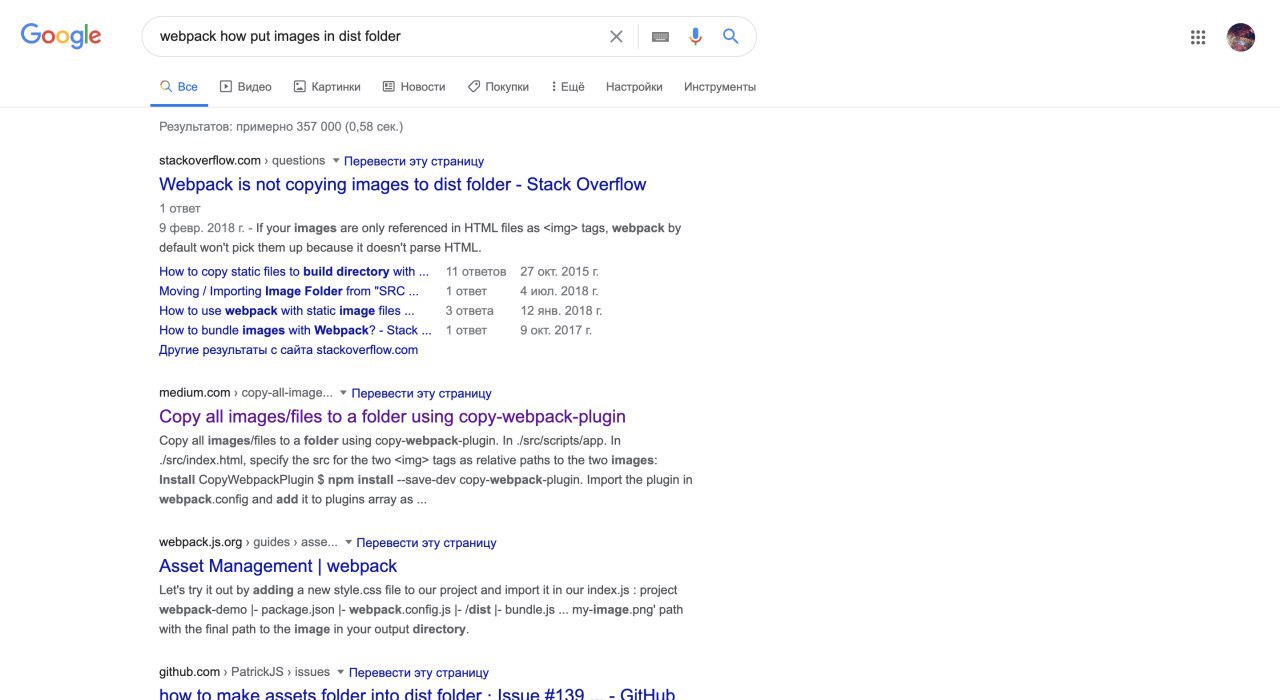Open 'How to copy static files' sublink
The width and height of the screenshot is (1280, 700).
pyautogui.click(x=294, y=271)
